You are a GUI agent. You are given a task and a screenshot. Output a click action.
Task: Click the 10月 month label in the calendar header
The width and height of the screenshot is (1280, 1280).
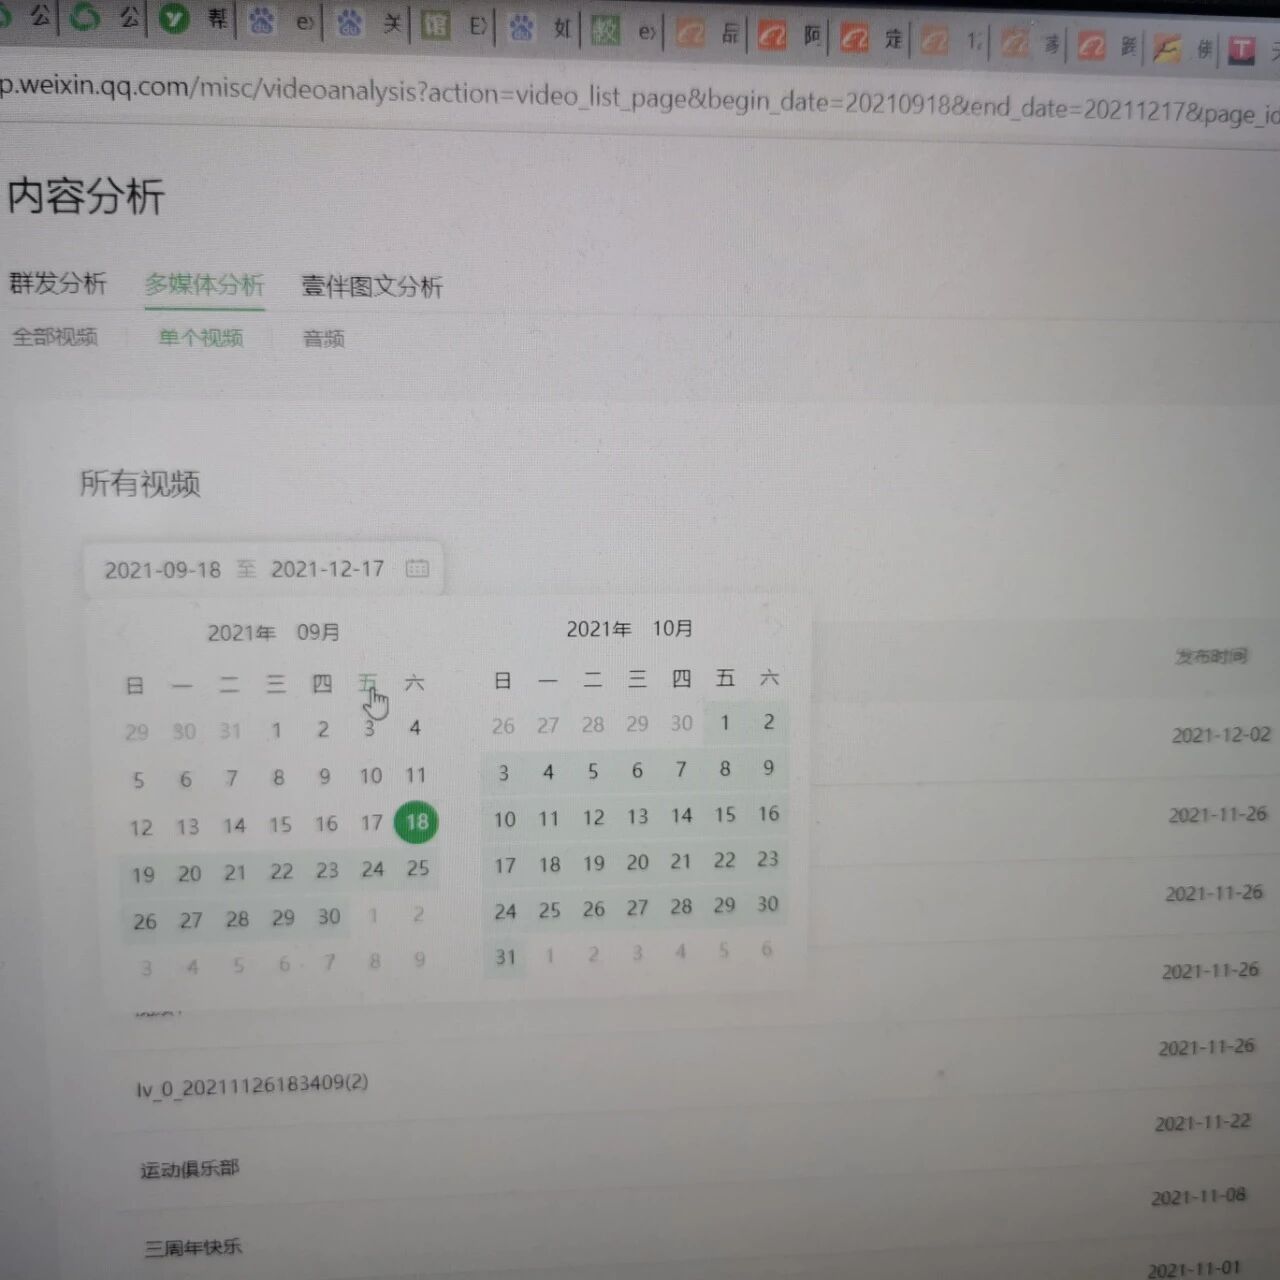(673, 628)
